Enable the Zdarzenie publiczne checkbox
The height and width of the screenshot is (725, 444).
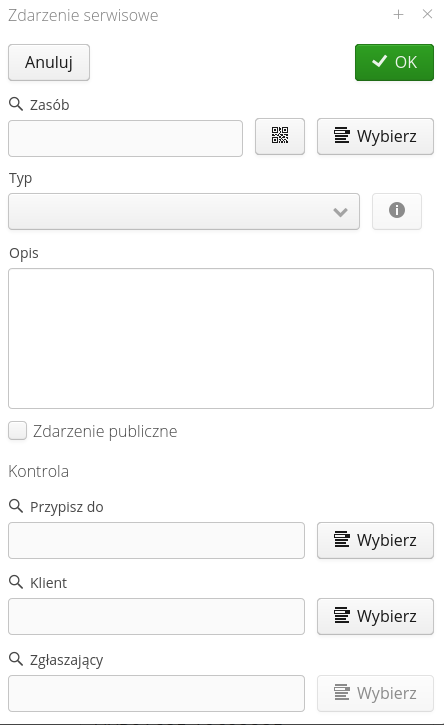coord(18,430)
